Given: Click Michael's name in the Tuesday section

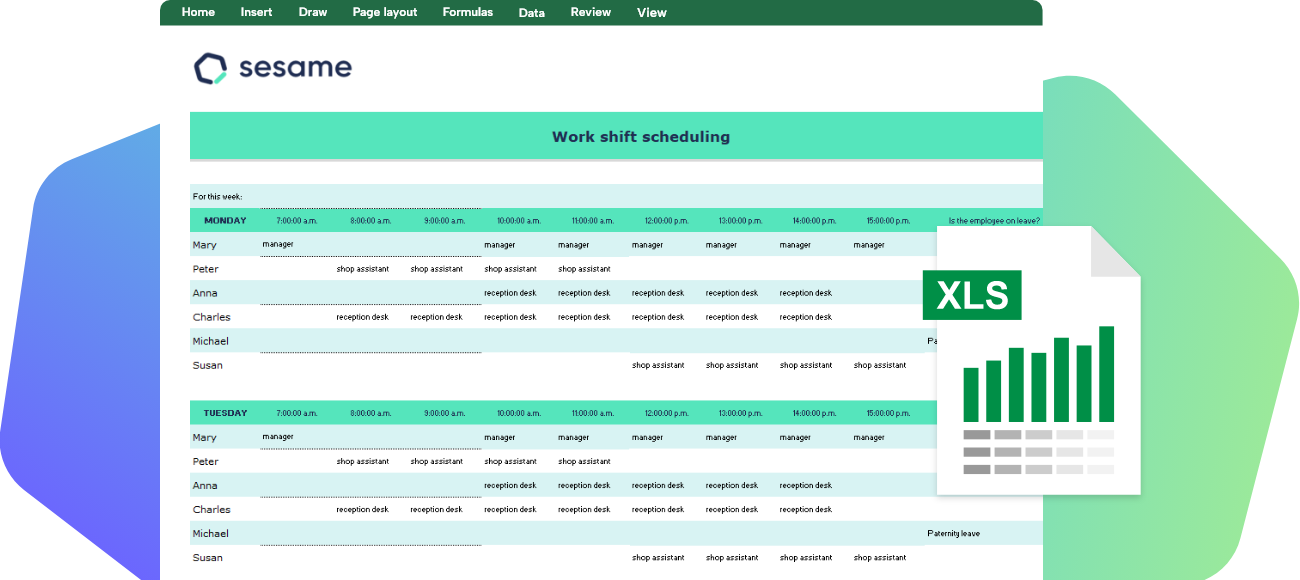Looking at the screenshot, I should point(210,534).
